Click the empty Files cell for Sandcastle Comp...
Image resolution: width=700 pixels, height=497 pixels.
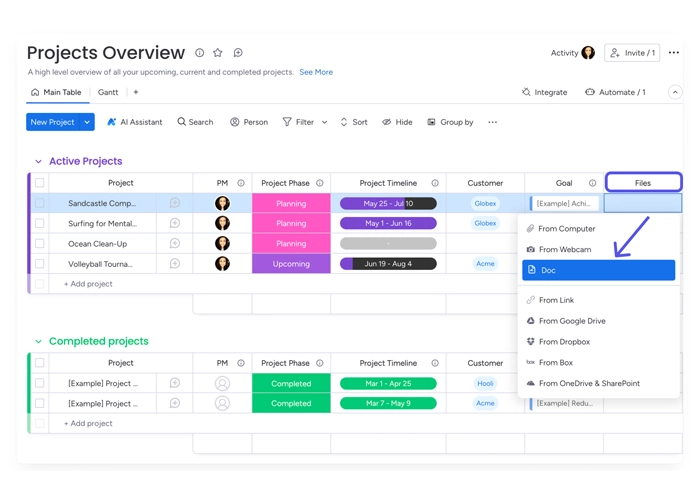click(x=643, y=203)
